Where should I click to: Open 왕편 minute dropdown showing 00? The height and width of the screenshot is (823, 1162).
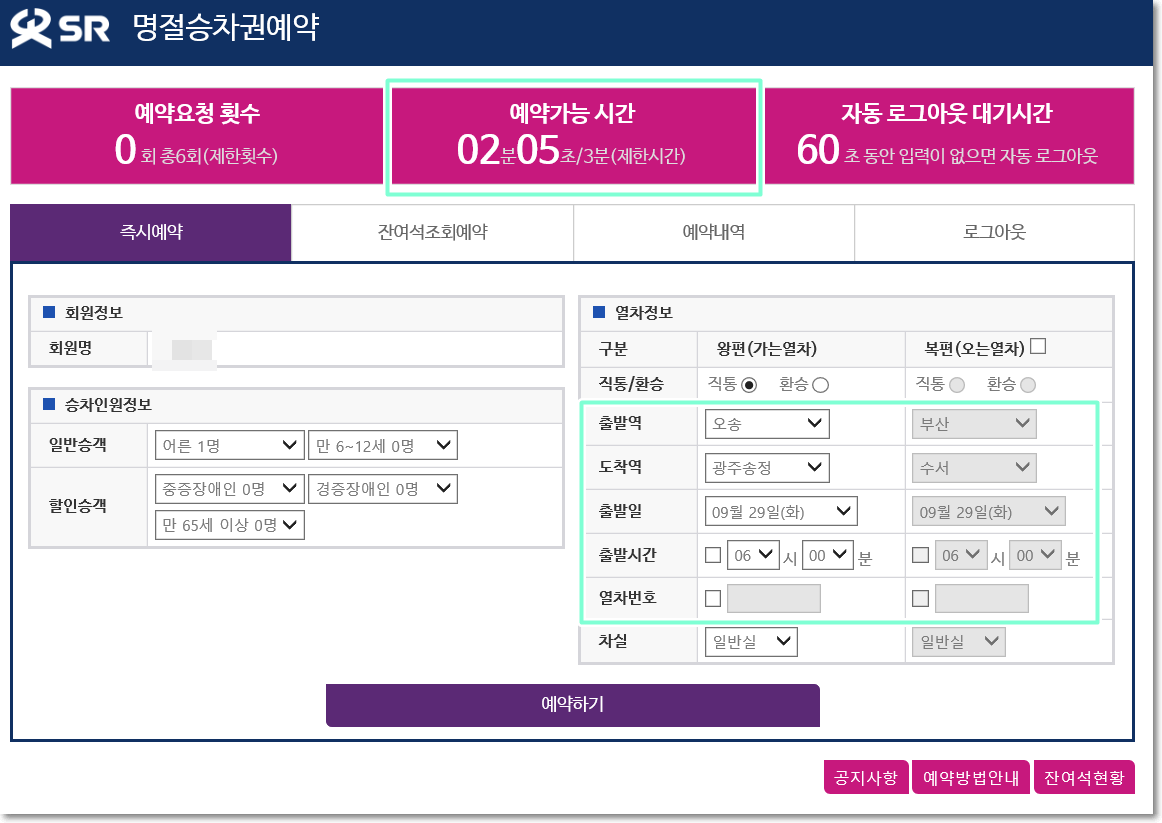click(828, 555)
